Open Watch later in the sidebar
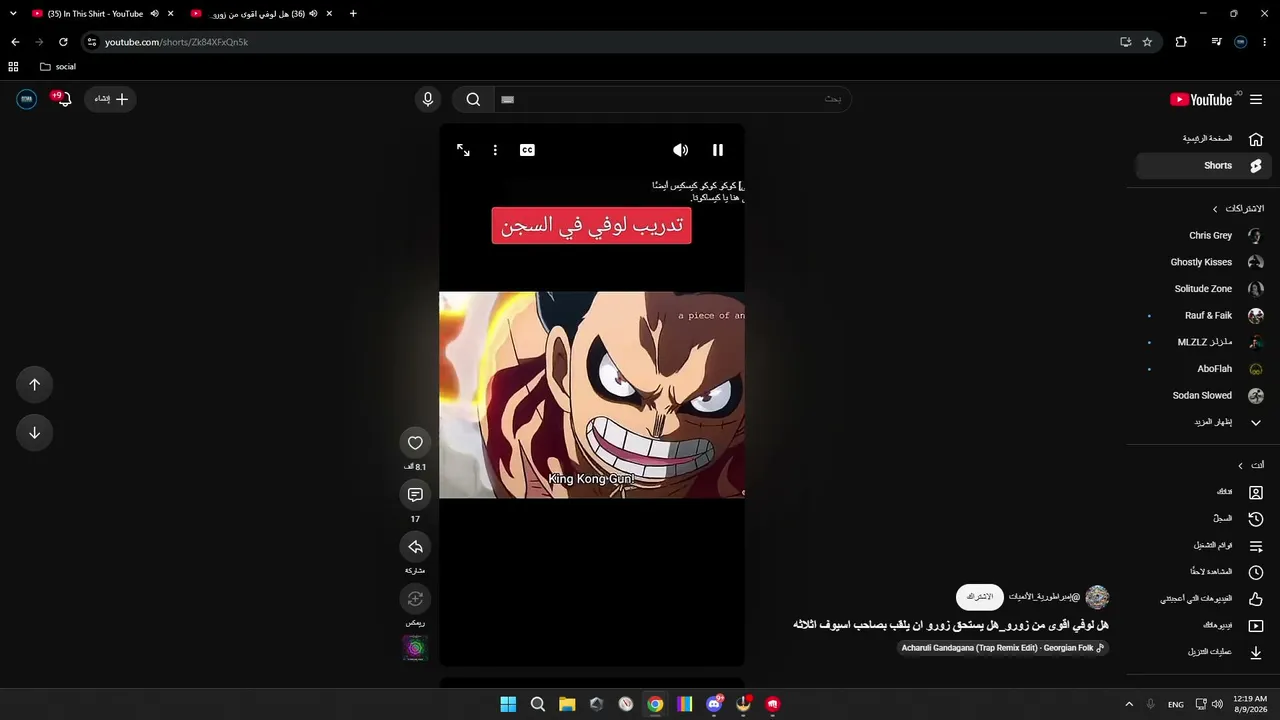This screenshot has width=1280, height=720. click(x=1204, y=572)
